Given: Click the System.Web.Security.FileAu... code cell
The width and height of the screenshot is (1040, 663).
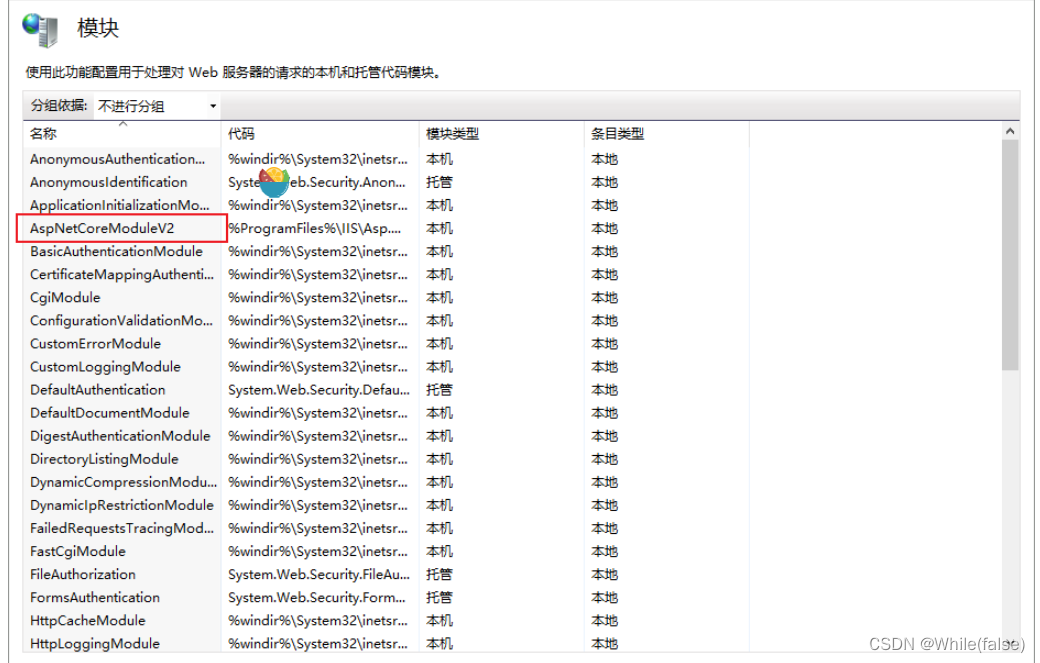Looking at the screenshot, I should pyautogui.click(x=319, y=574).
